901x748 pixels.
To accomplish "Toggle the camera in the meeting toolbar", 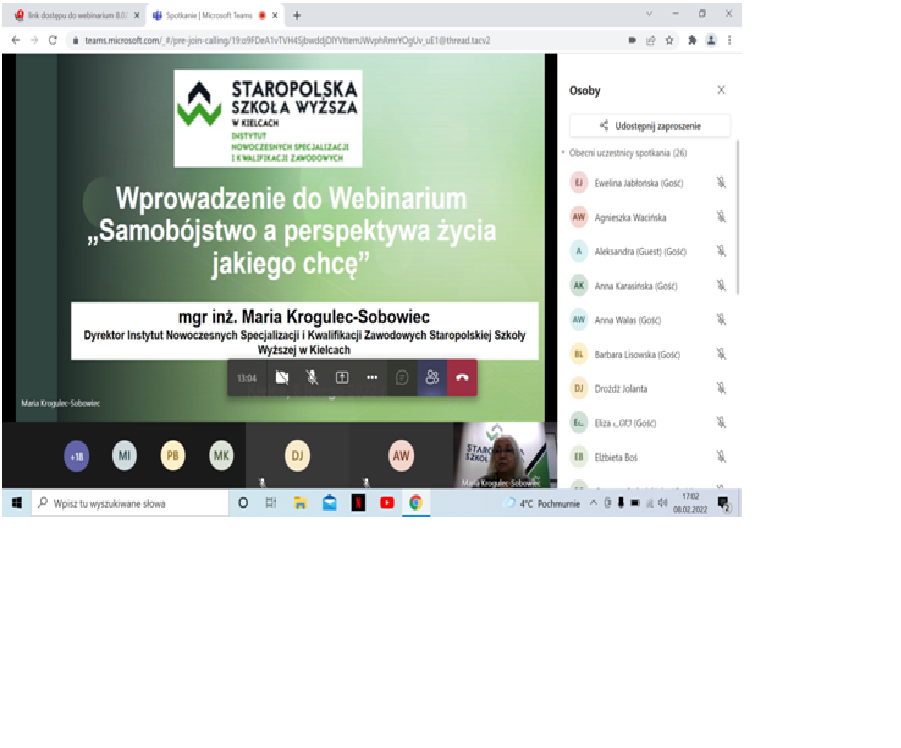I will [282, 377].
